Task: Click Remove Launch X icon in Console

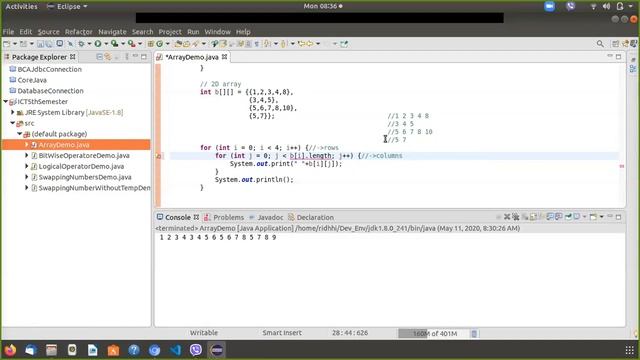Action: point(507,217)
